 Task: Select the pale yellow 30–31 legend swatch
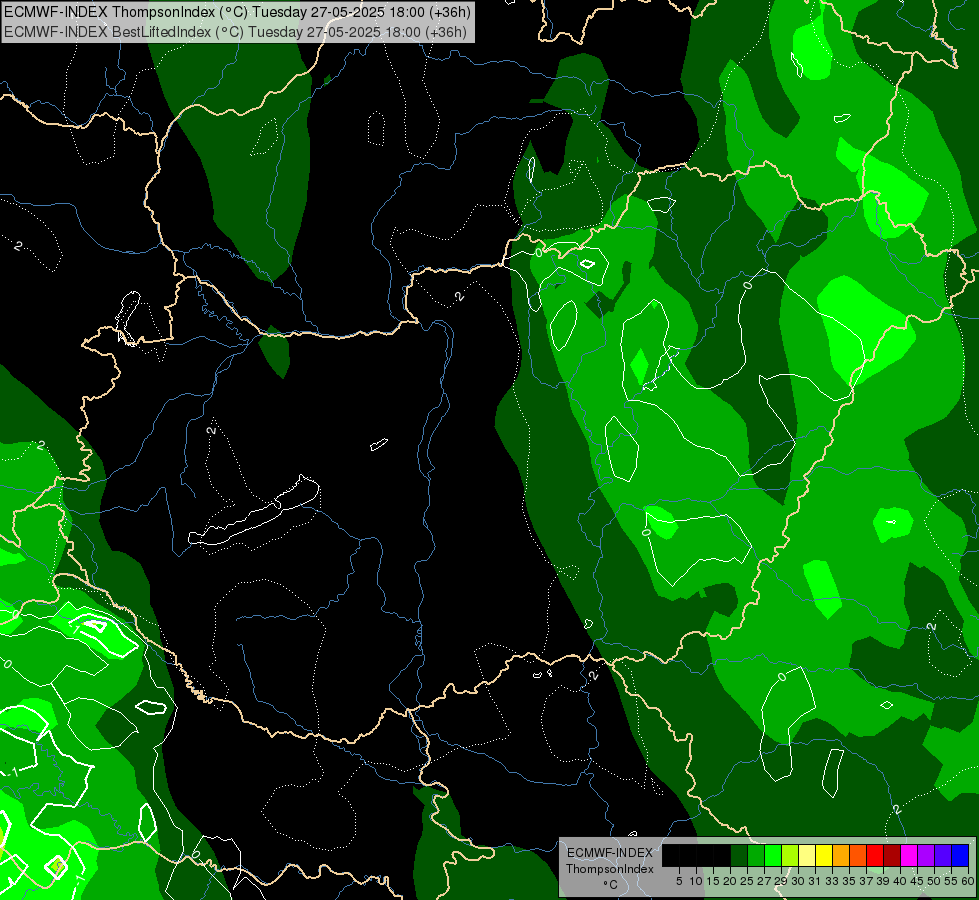[807, 855]
